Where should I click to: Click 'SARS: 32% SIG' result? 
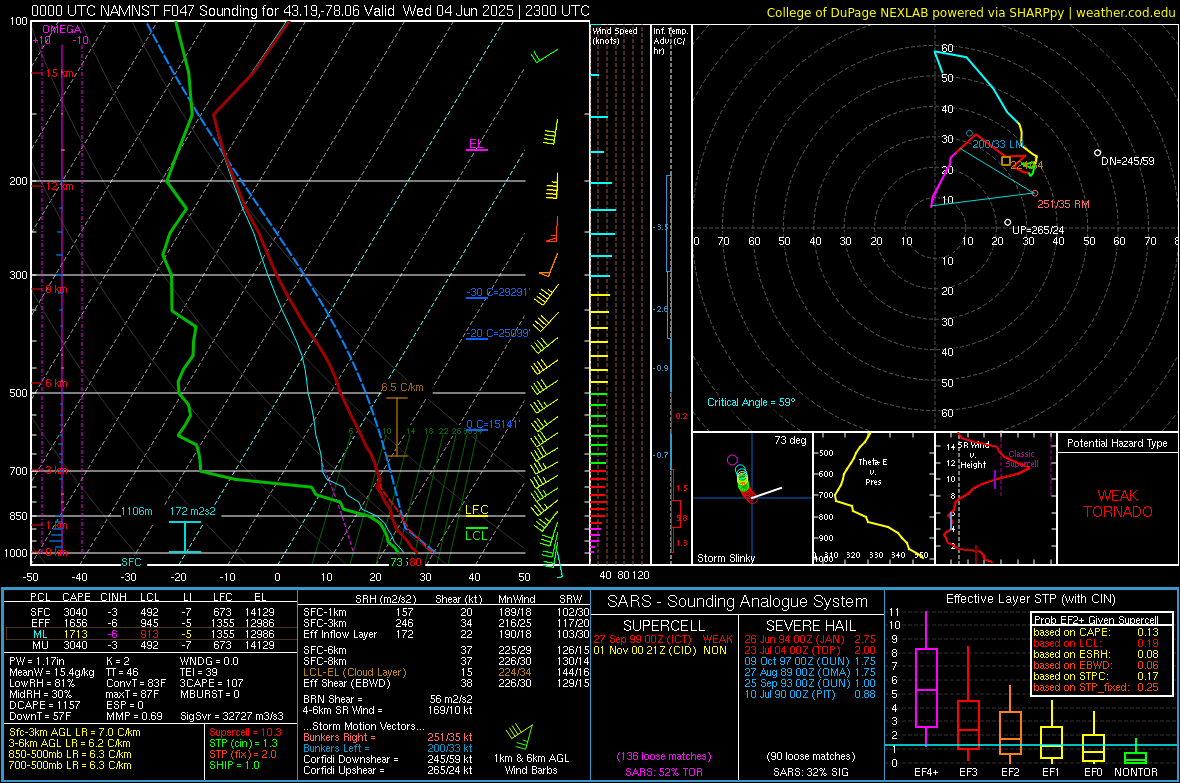point(810,772)
